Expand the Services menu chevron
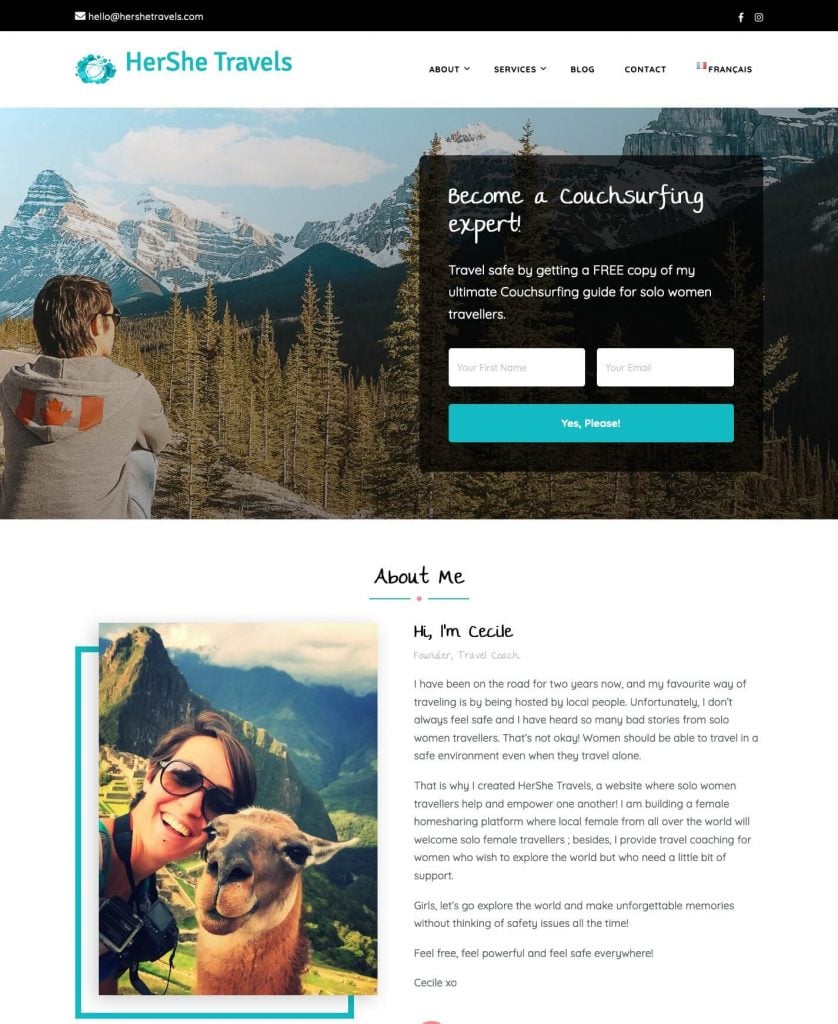The image size is (838, 1024). pyautogui.click(x=543, y=69)
